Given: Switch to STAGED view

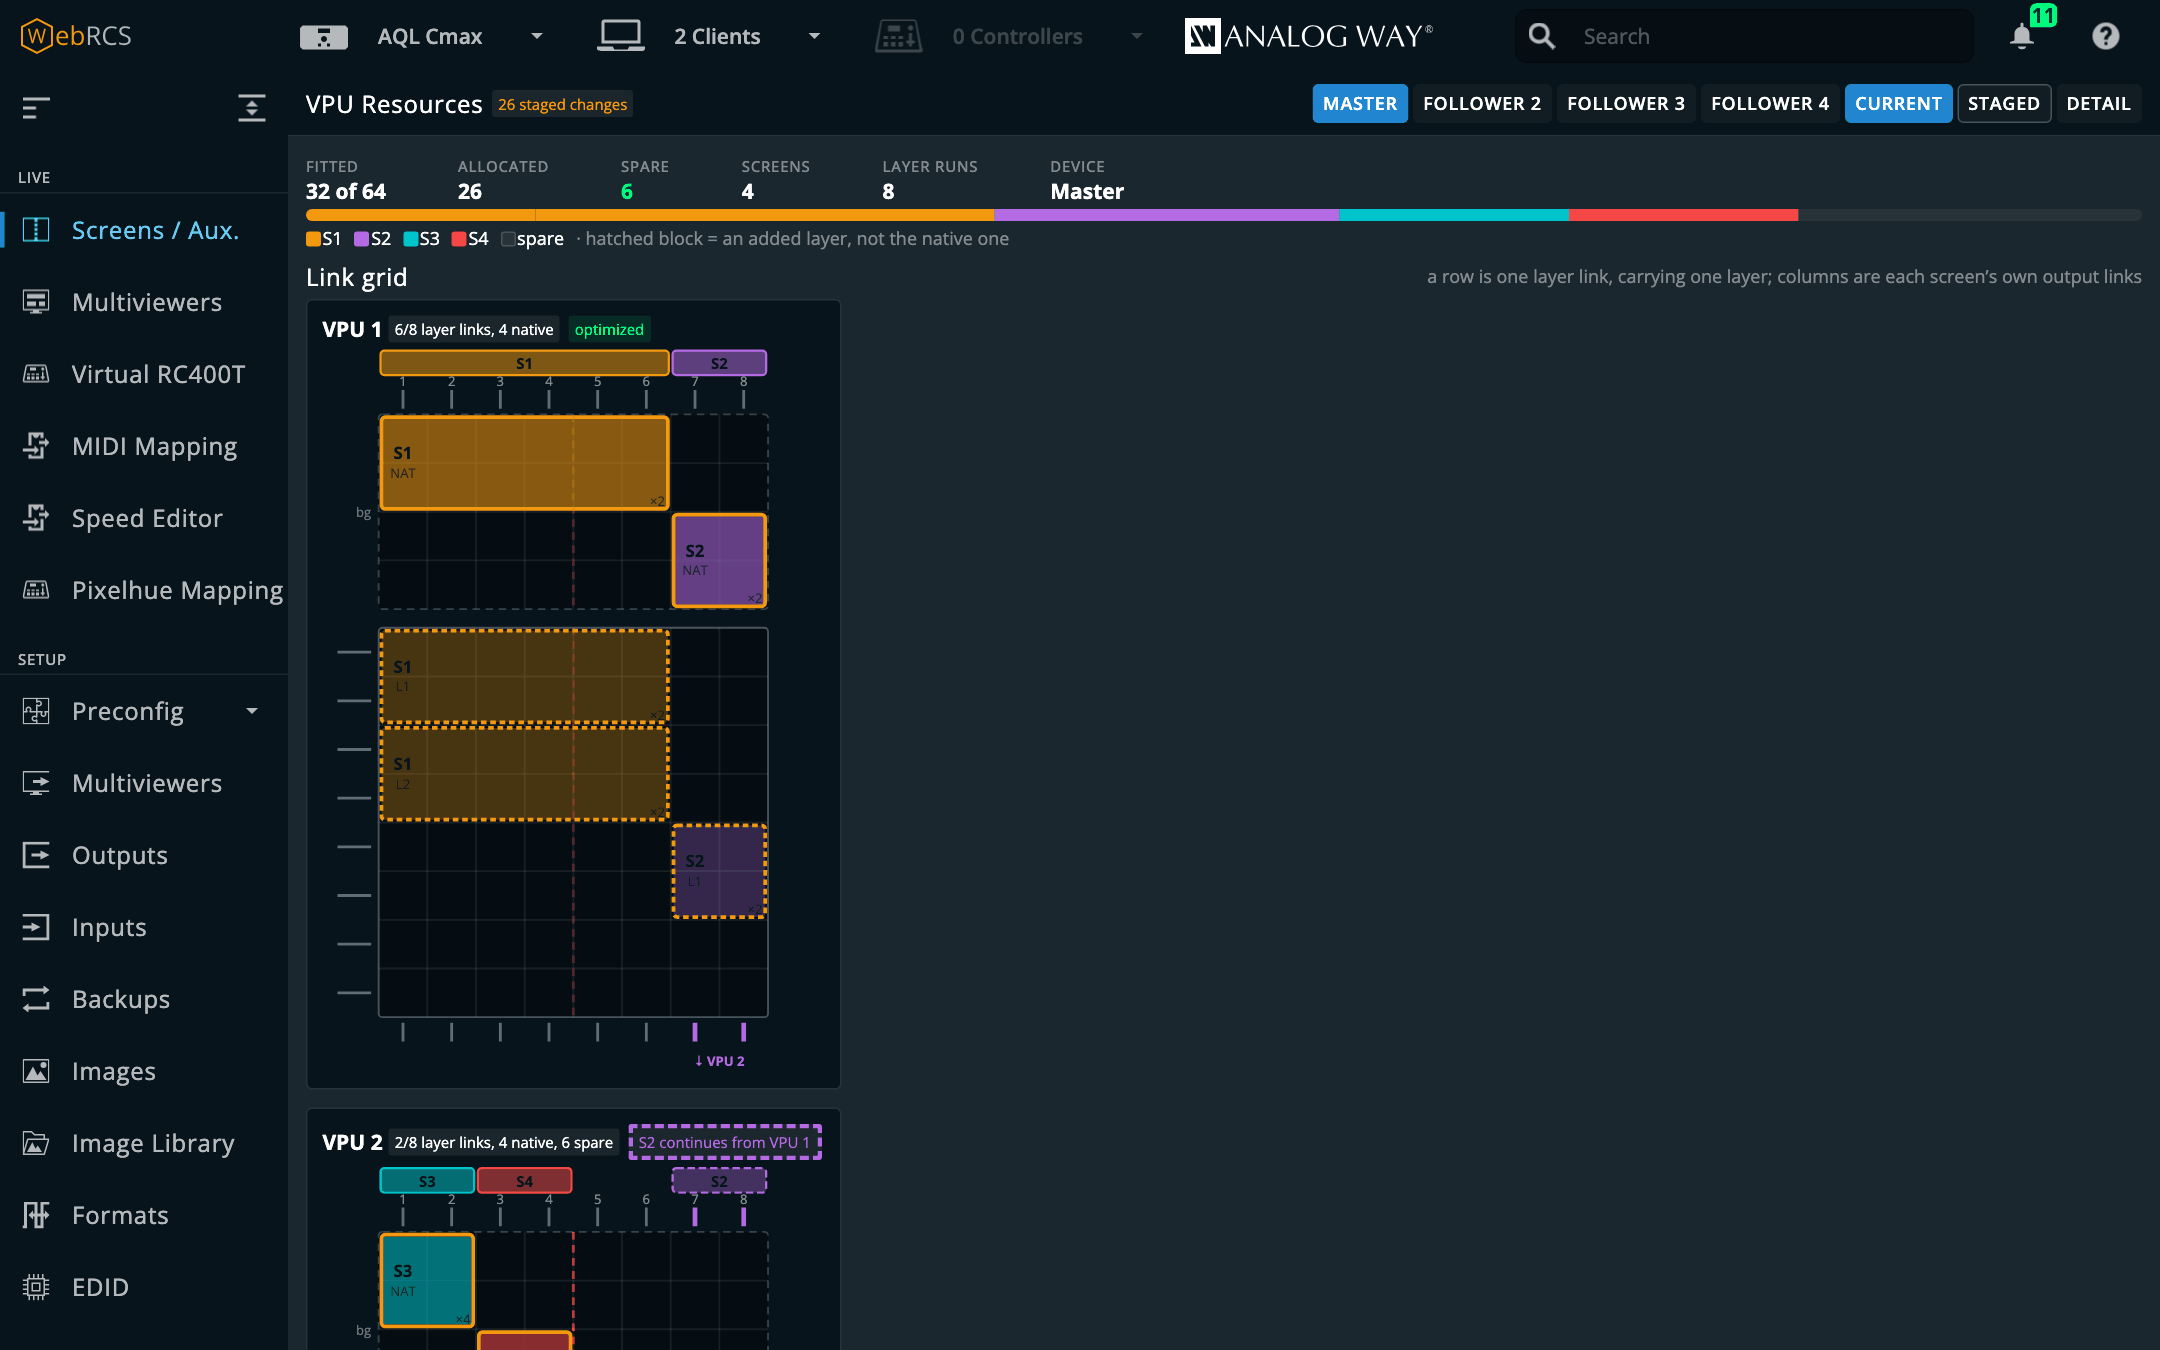Looking at the screenshot, I should point(2004,104).
